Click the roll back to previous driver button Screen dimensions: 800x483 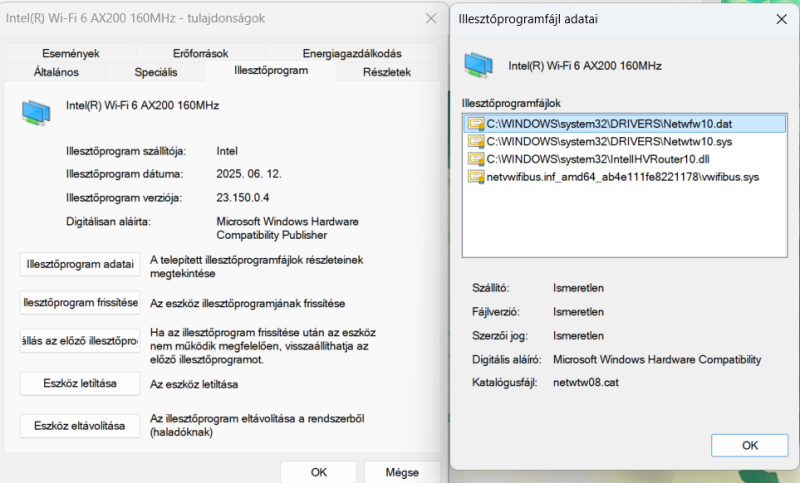80,341
